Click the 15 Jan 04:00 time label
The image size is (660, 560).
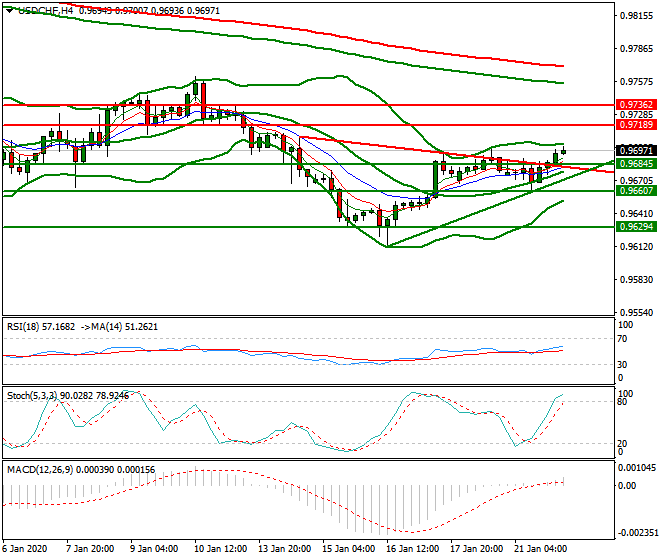349,549
